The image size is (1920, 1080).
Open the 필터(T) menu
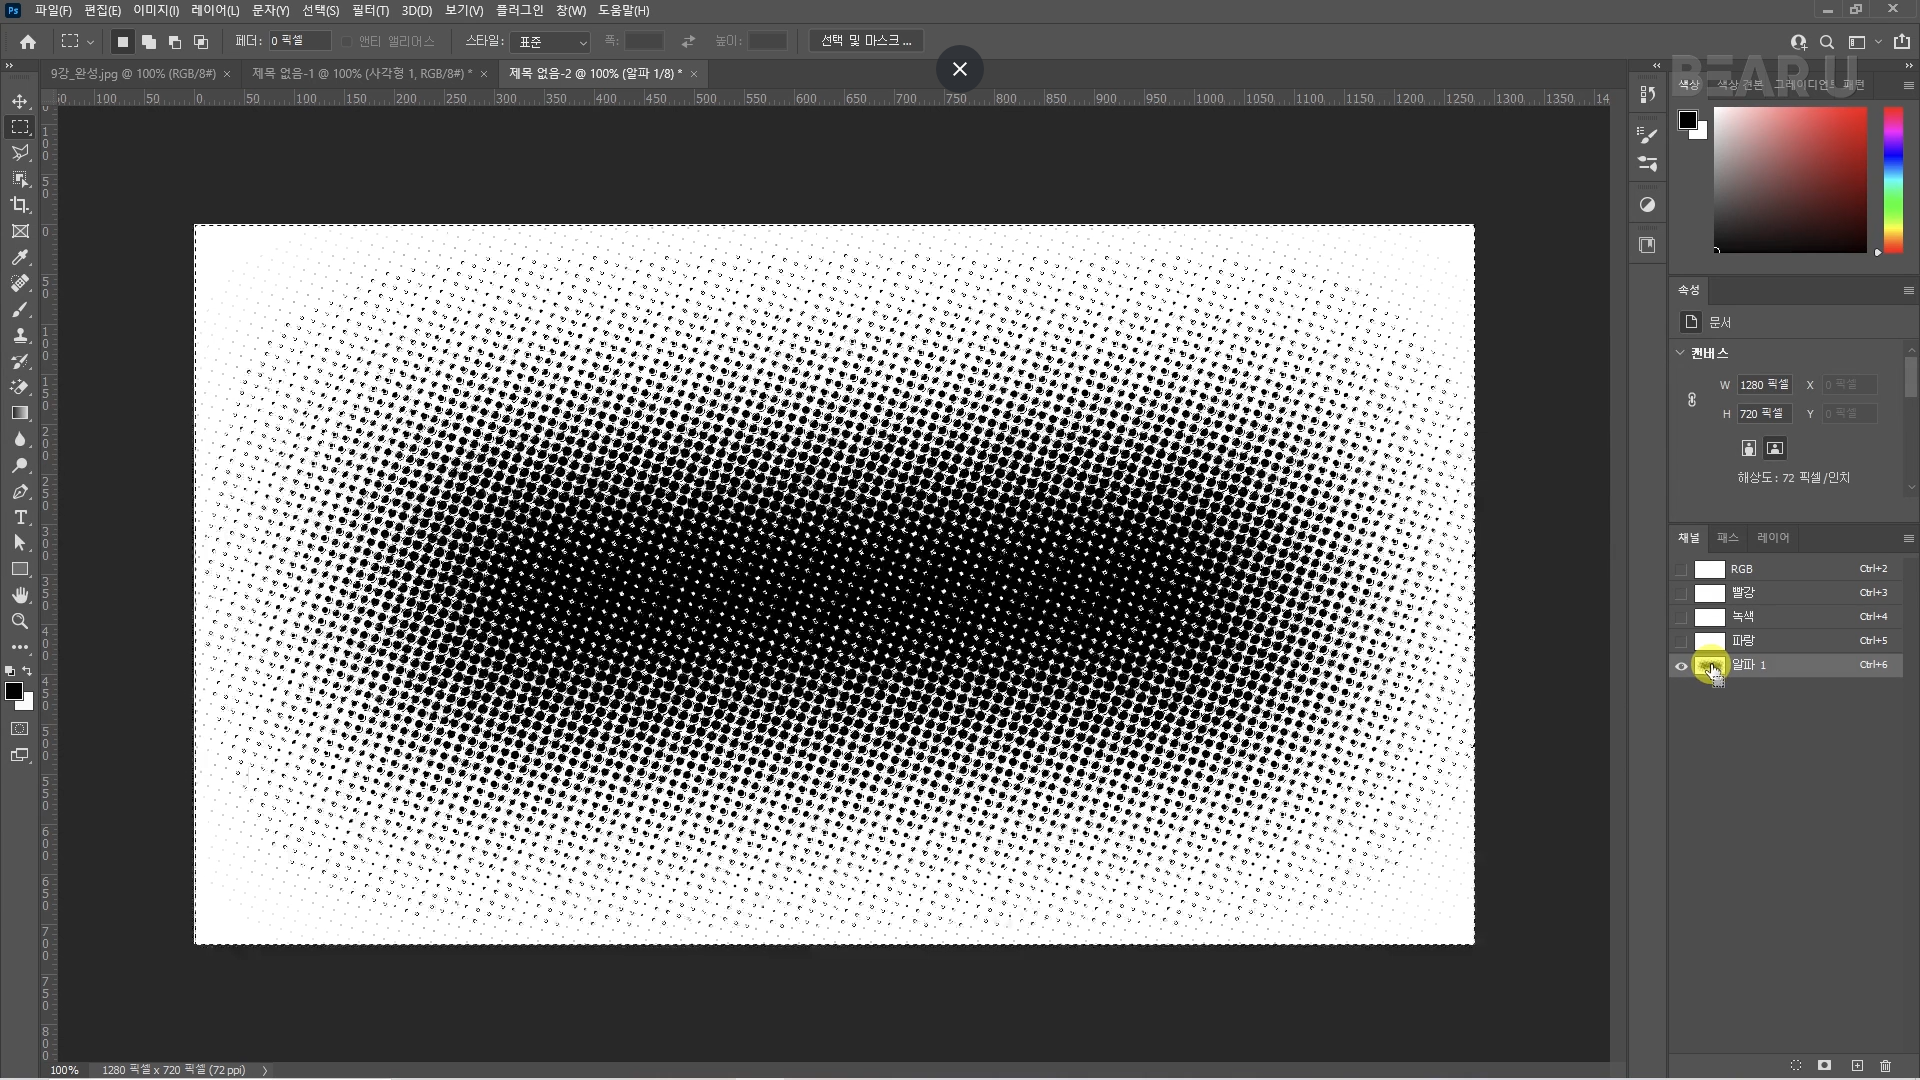[x=370, y=10]
